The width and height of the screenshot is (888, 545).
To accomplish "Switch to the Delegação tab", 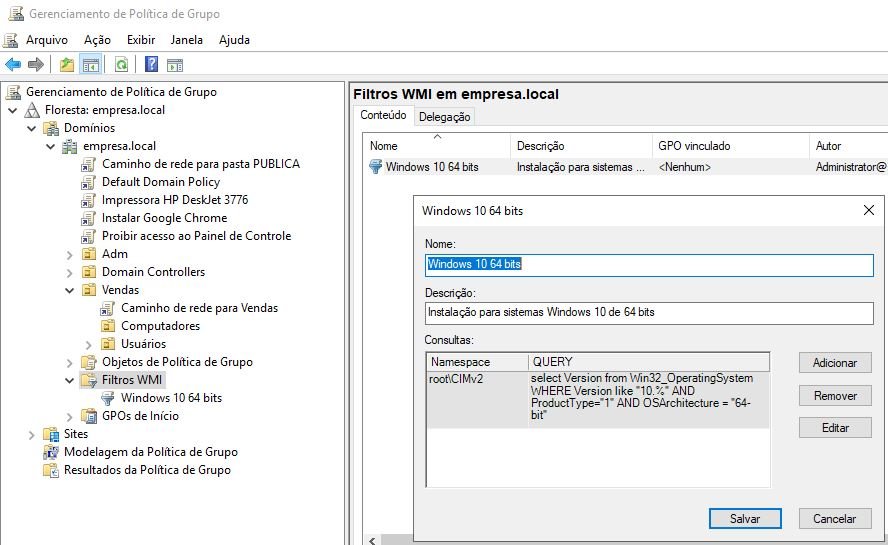I will (445, 117).
